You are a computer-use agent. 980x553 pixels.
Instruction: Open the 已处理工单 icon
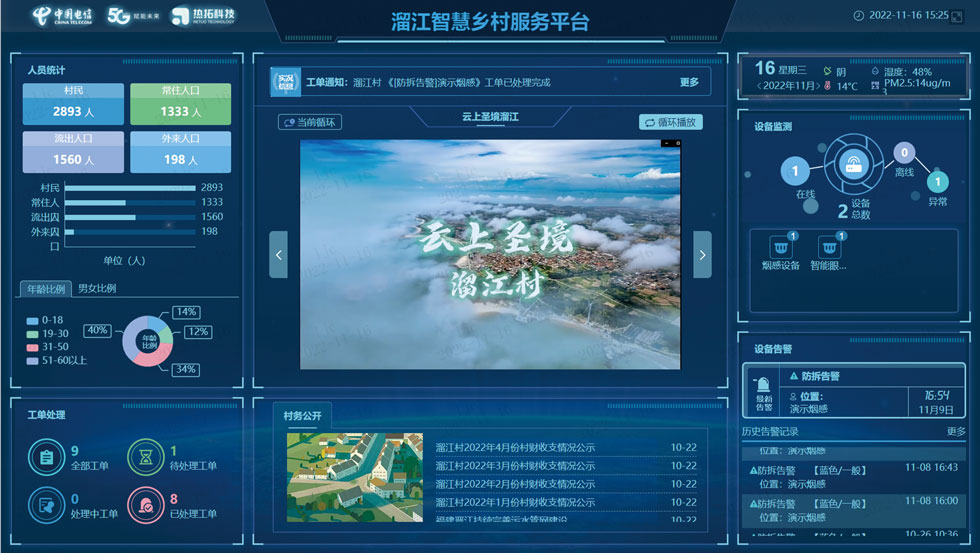(x=146, y=505)
